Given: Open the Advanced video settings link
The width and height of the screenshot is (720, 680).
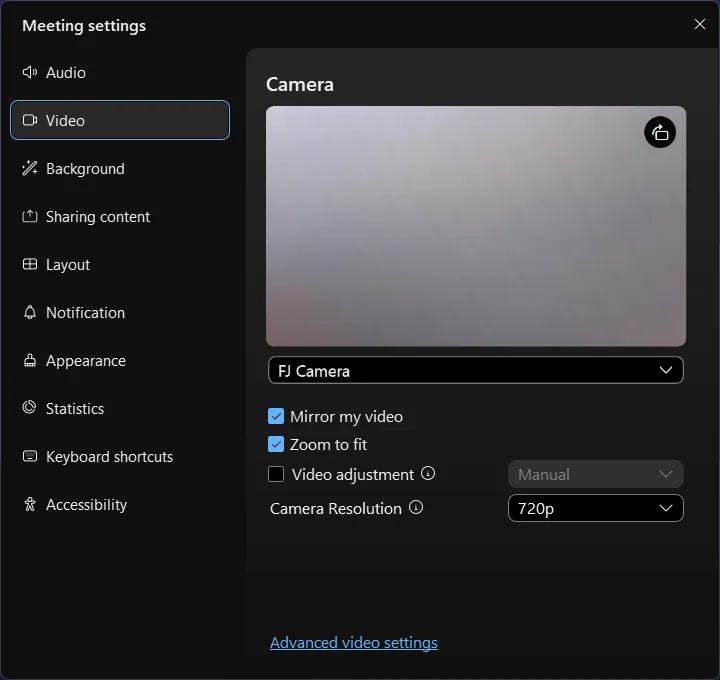Looking at the screenshot, I should 354,643.
